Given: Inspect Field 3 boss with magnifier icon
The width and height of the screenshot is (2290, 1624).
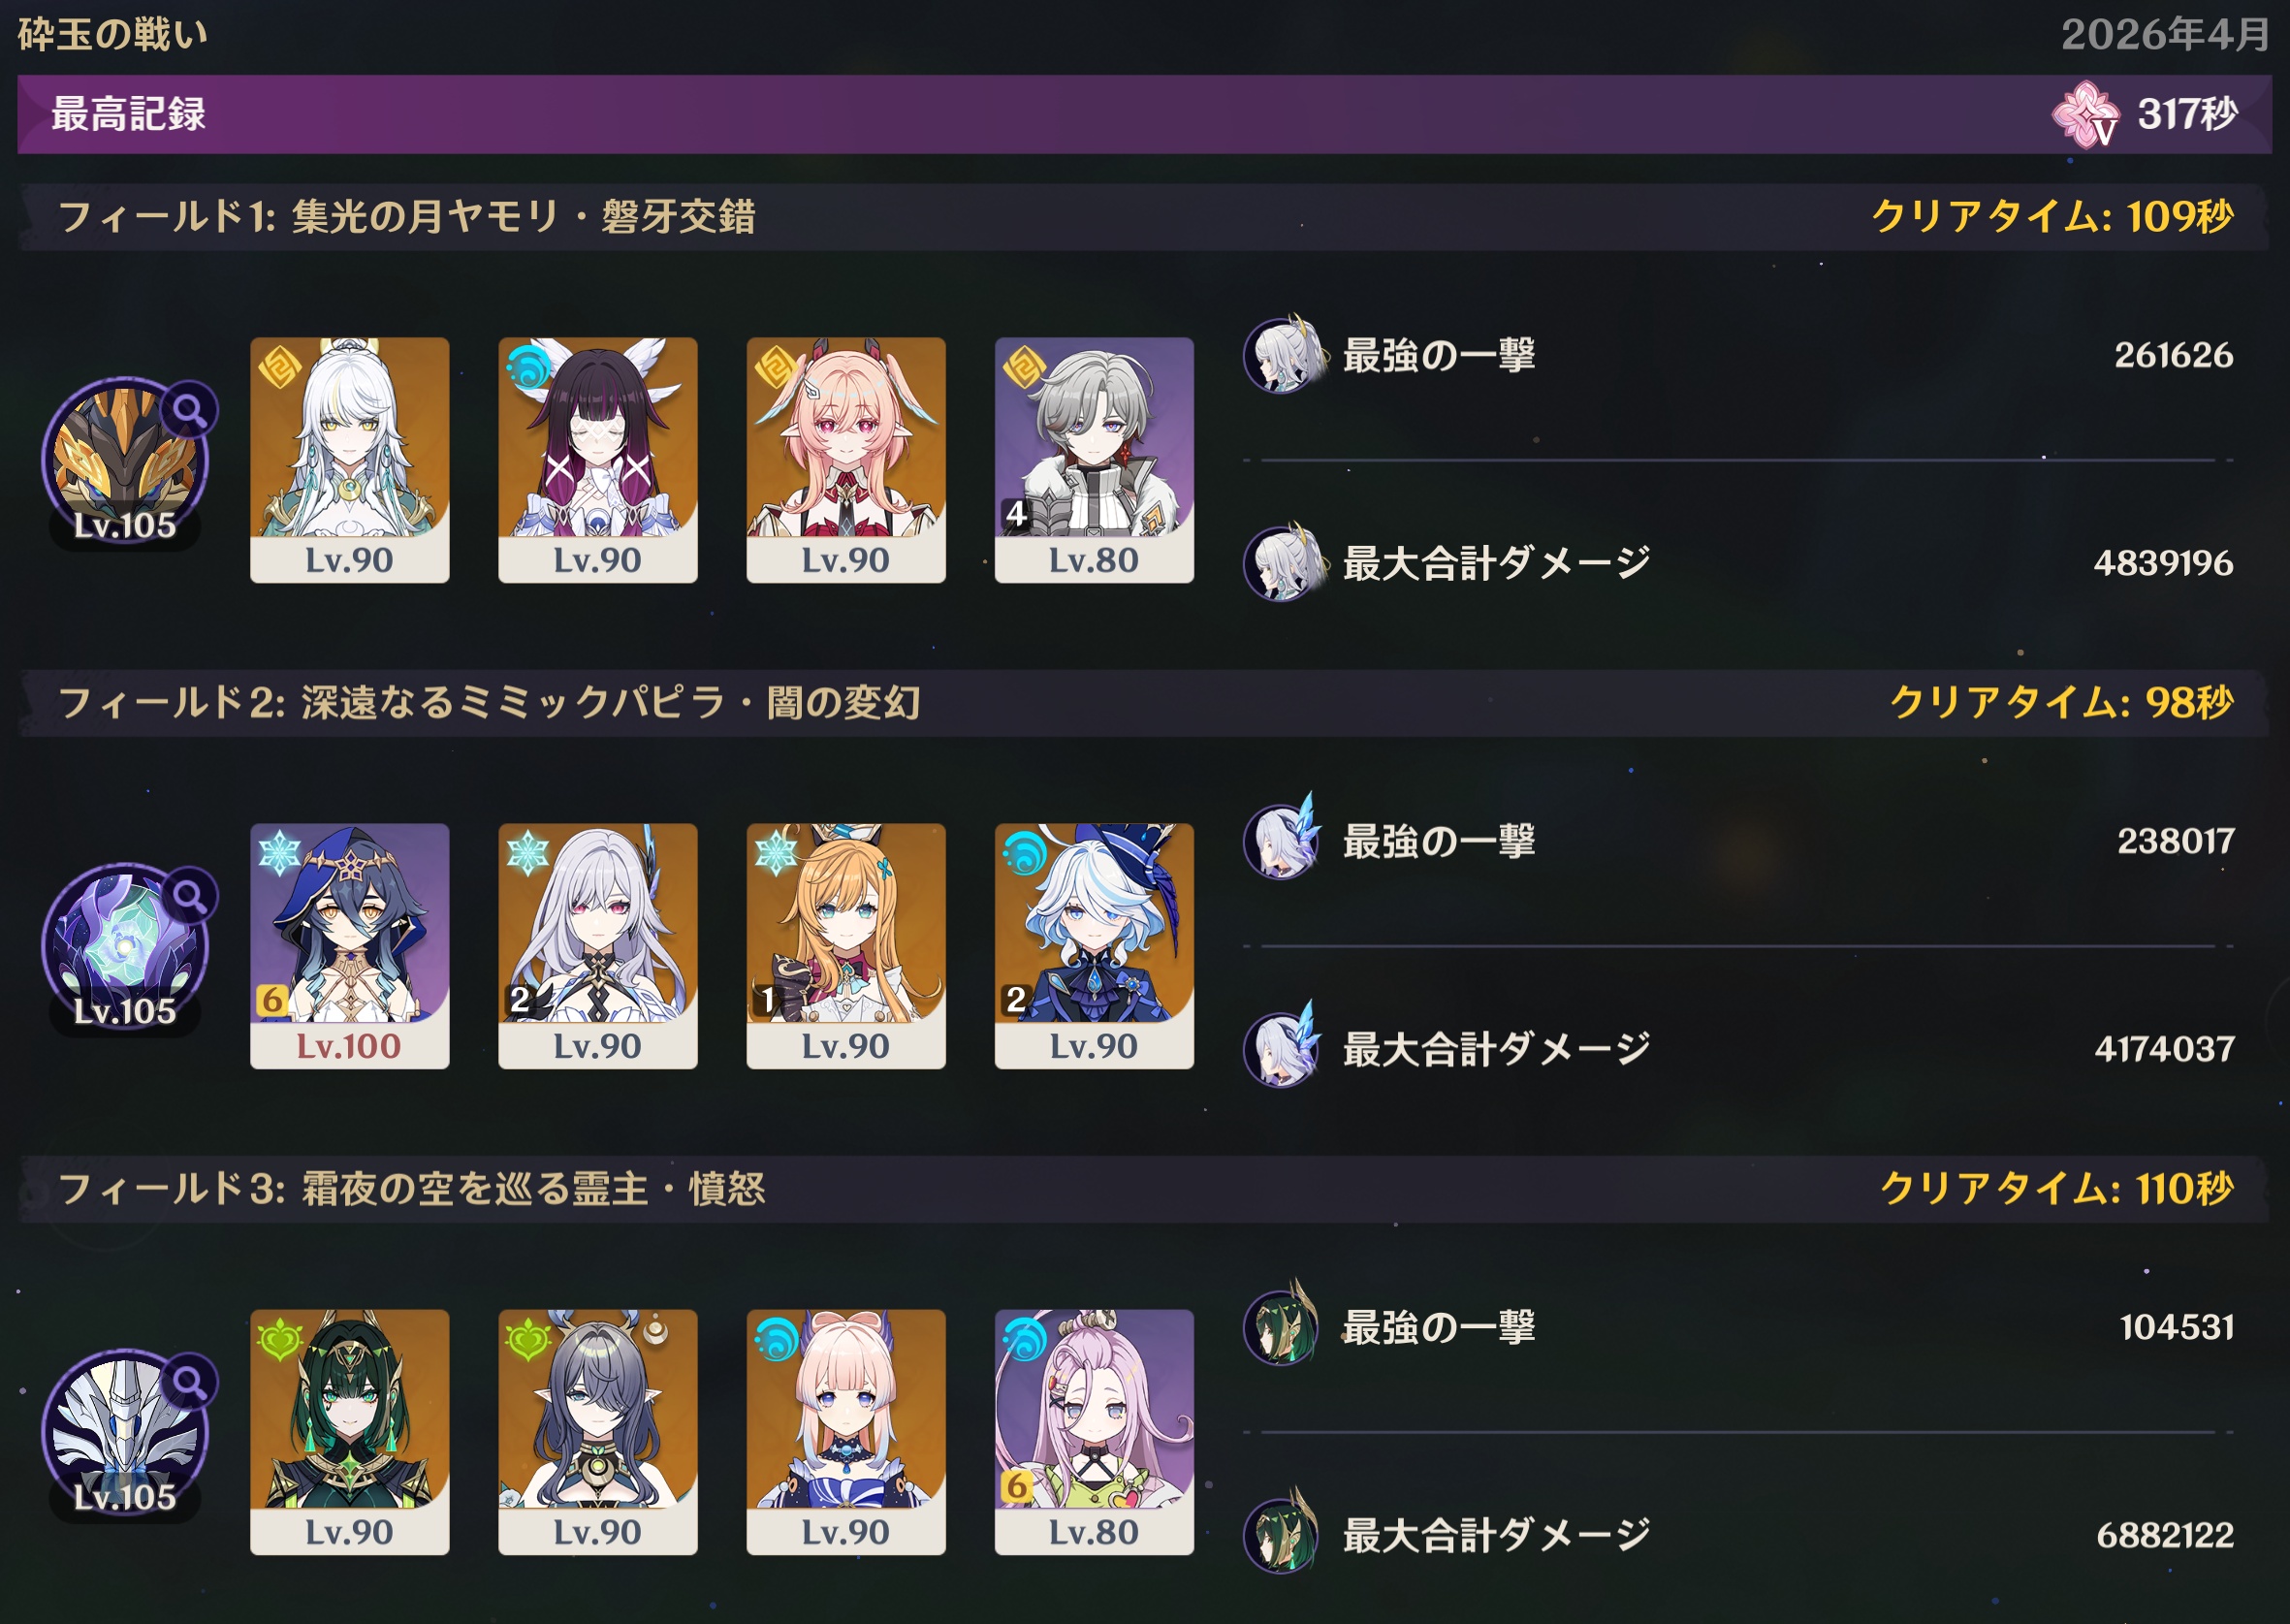Looking at the screenshot, I should tap(125, 1433).
